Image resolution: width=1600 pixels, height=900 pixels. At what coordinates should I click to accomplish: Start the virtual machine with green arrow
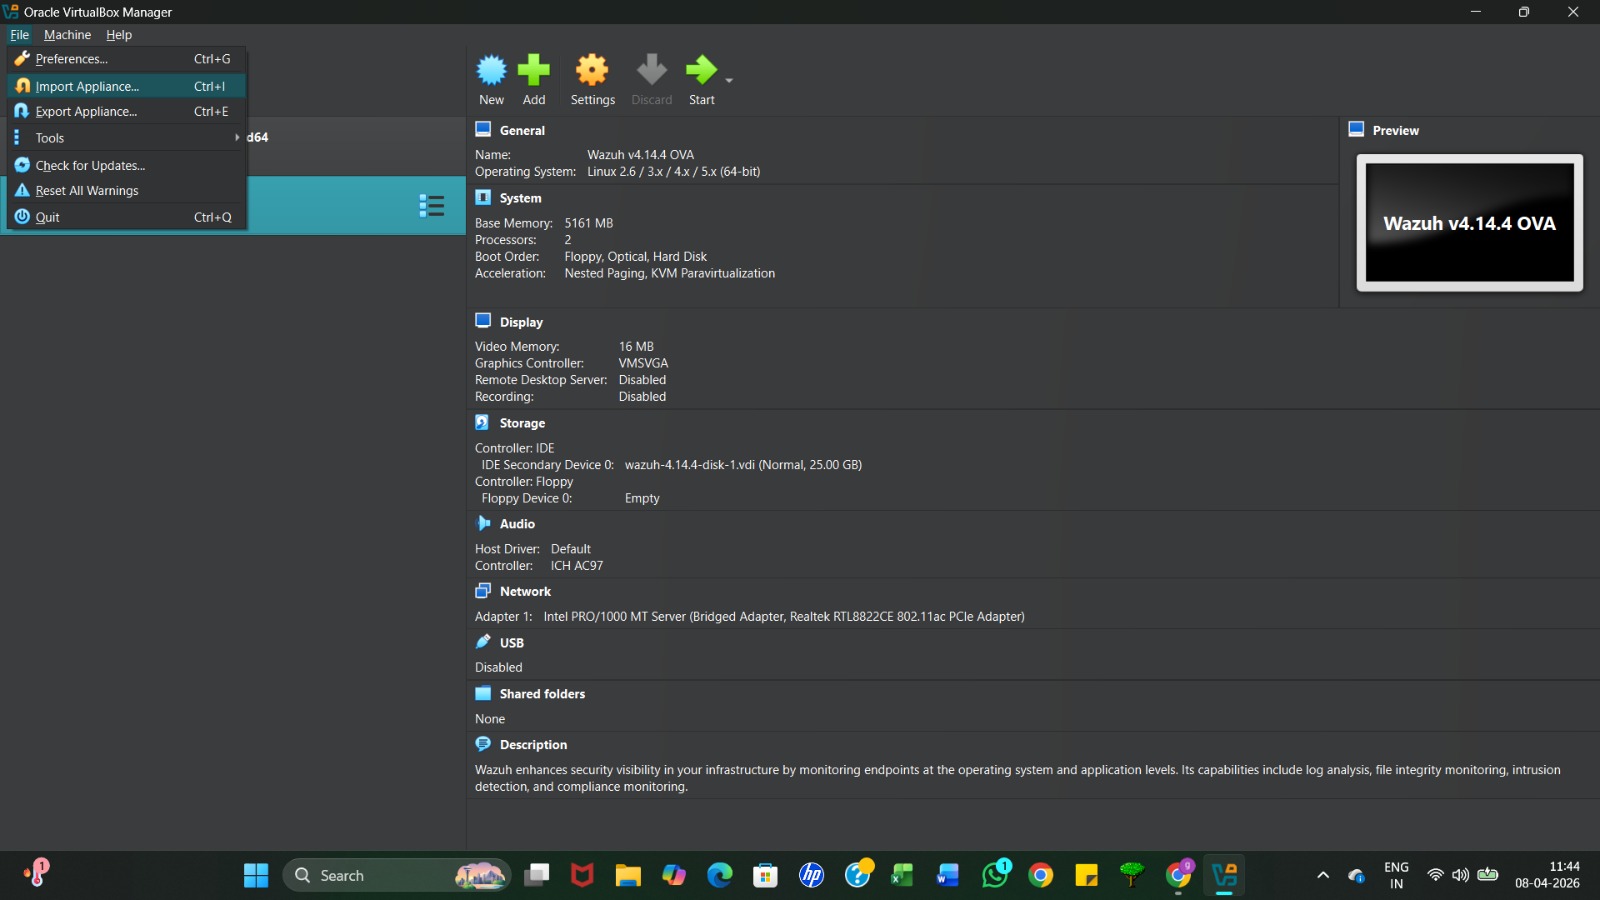pyautogui.click(x=701, y=70)
